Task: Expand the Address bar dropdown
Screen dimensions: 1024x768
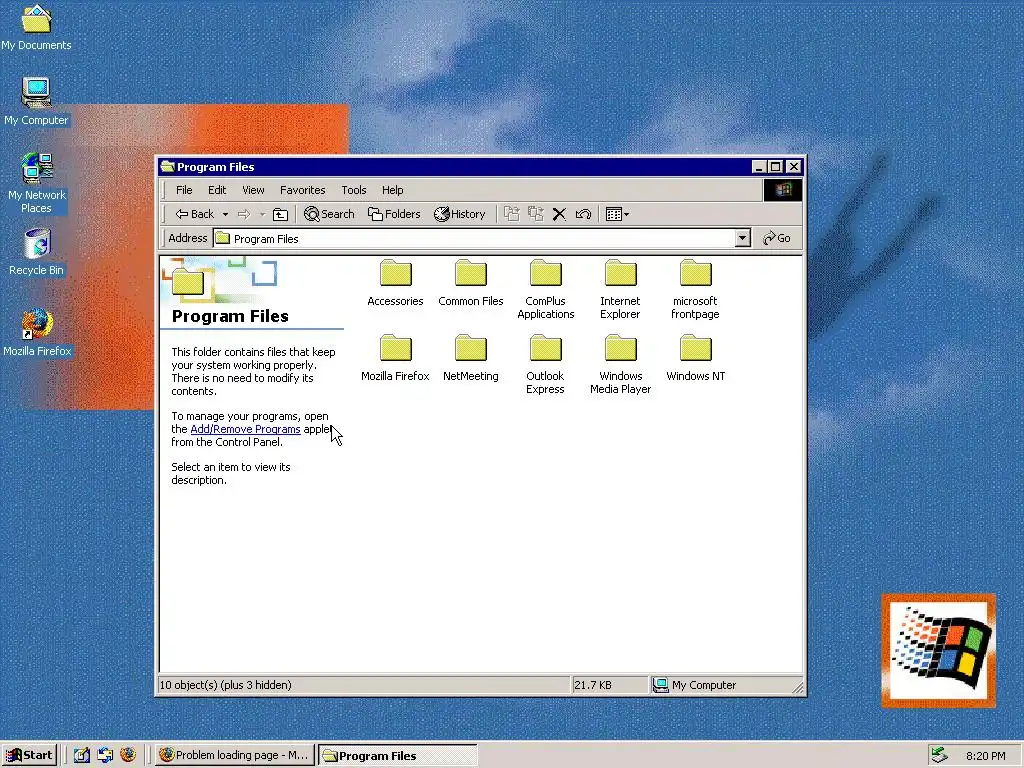Action: (x=743, y=238)
